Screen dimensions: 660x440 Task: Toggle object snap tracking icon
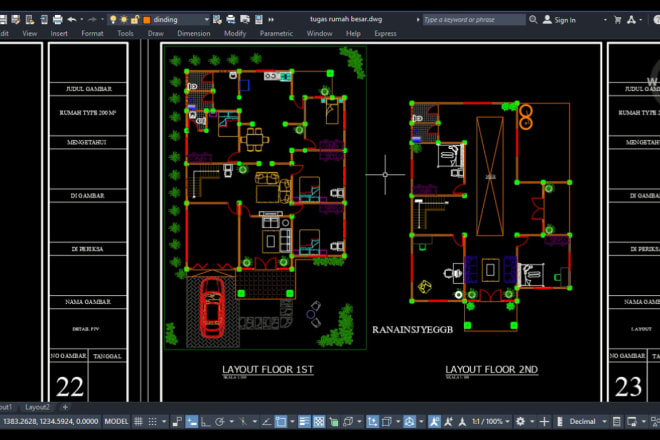coord(266,421)
